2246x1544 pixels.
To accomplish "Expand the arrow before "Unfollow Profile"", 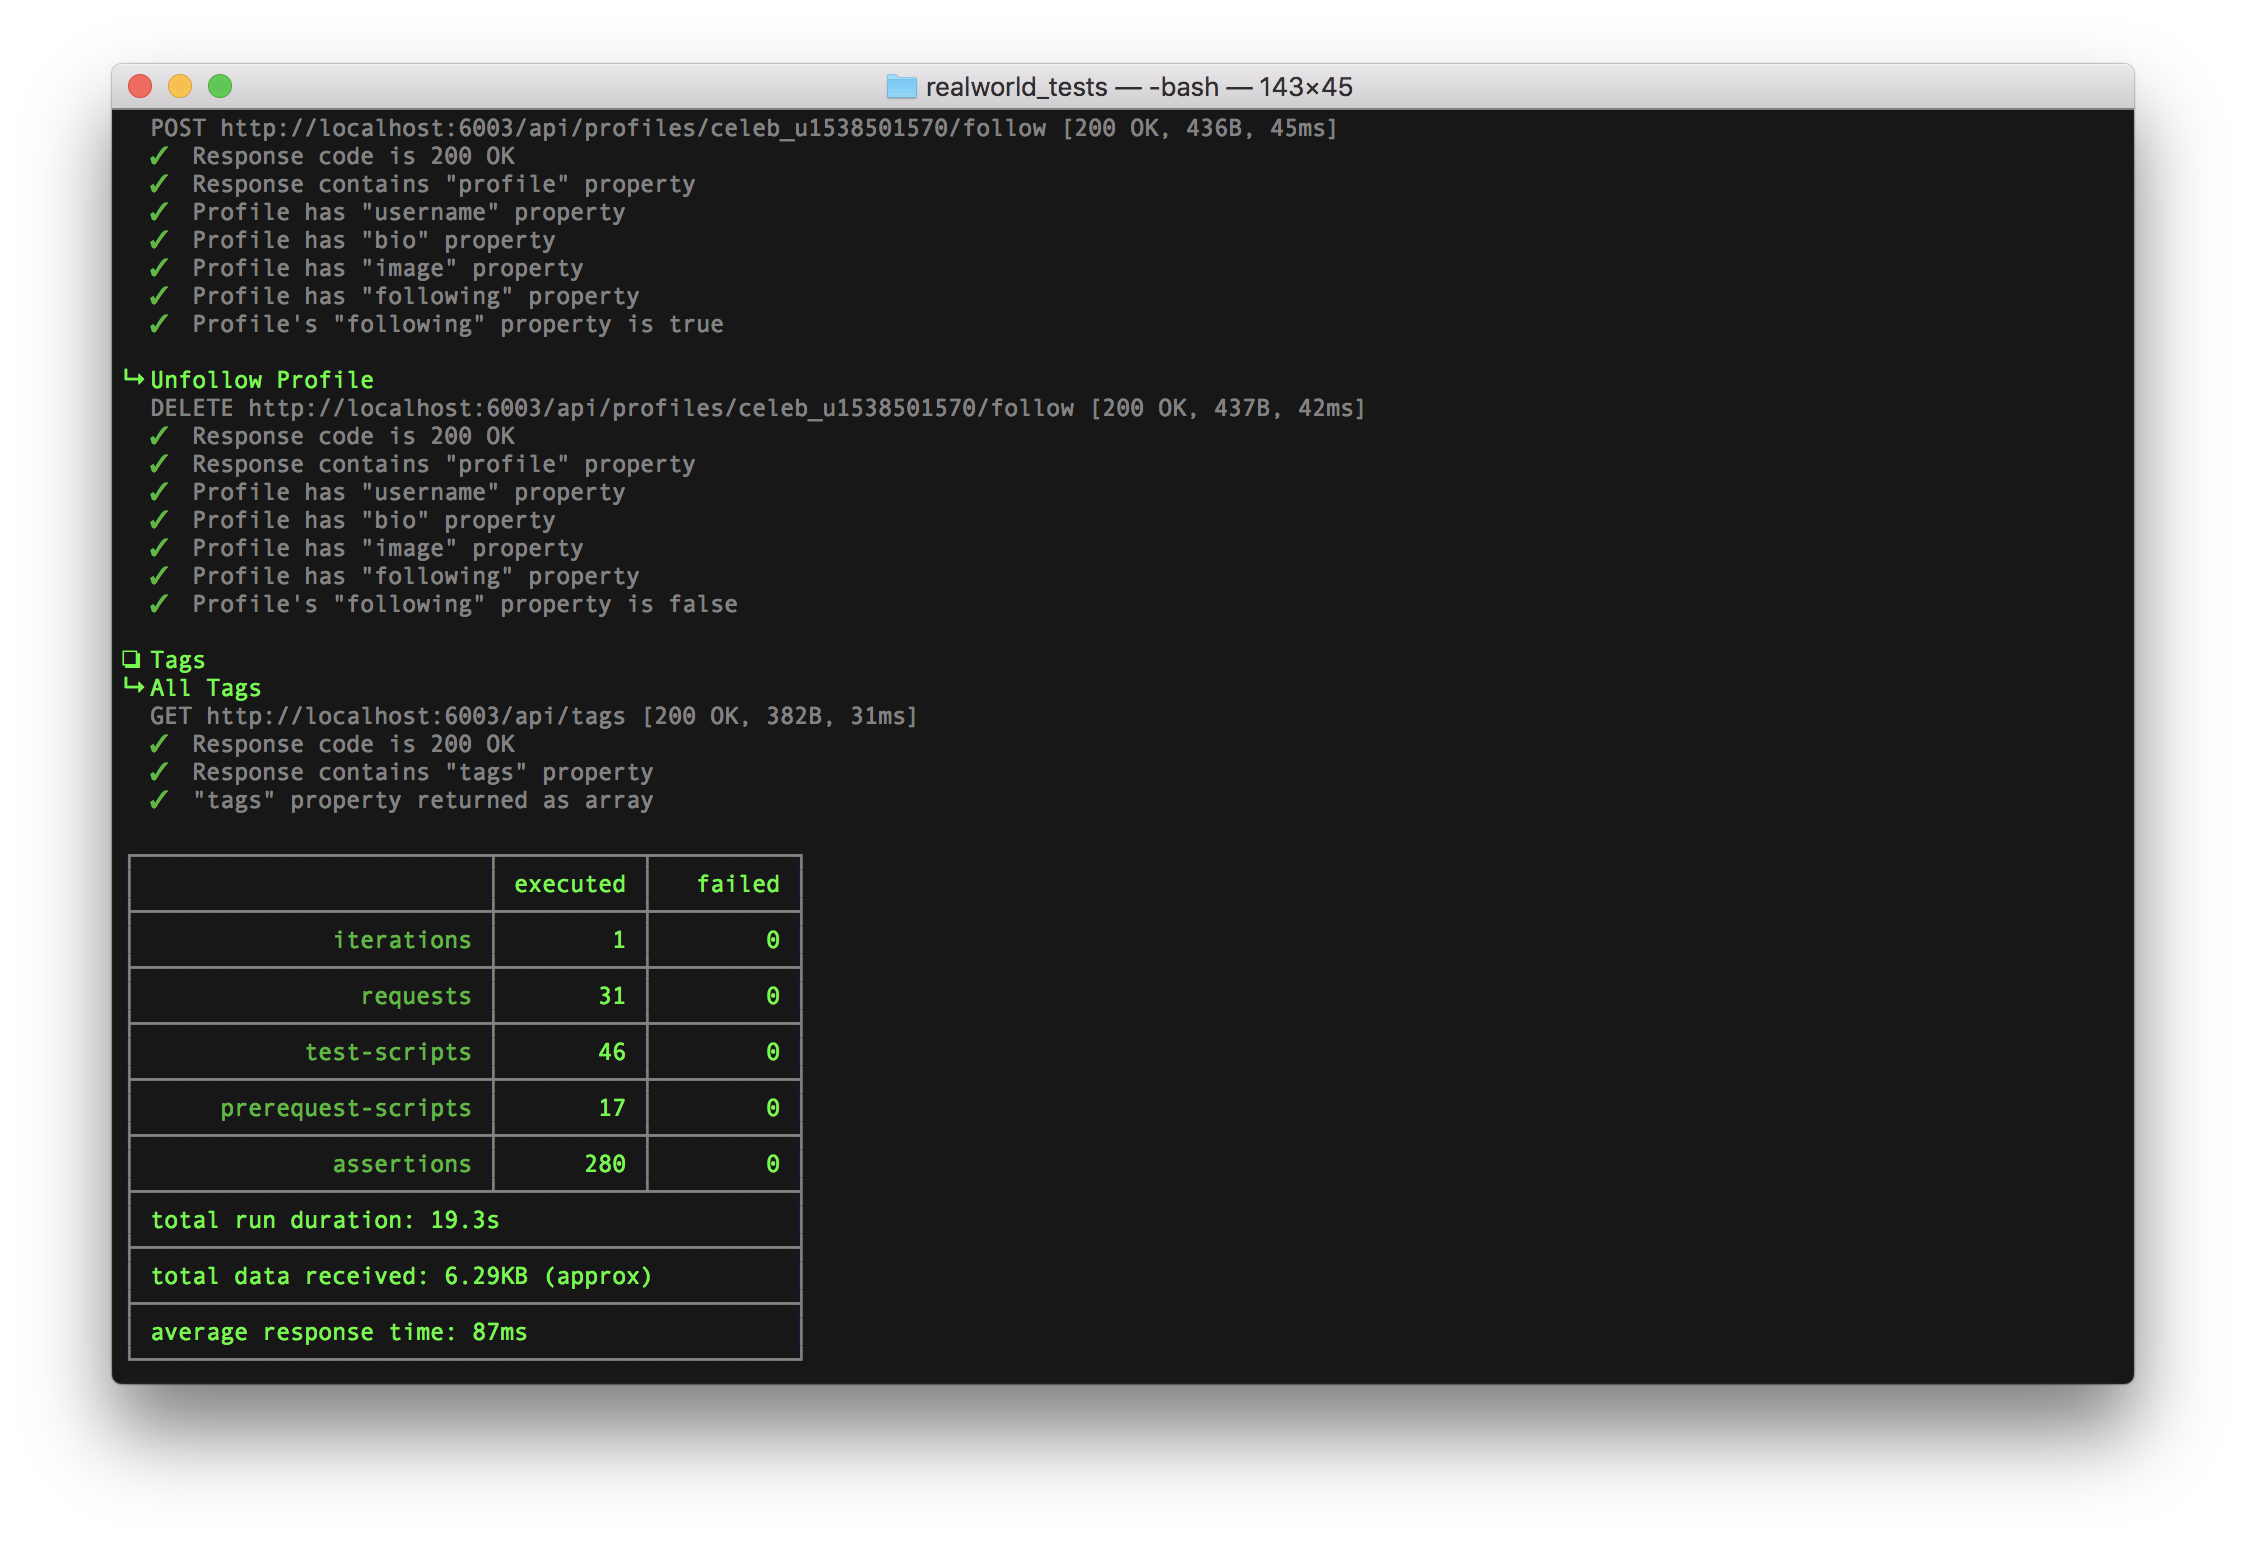I will tap(133, 379).
